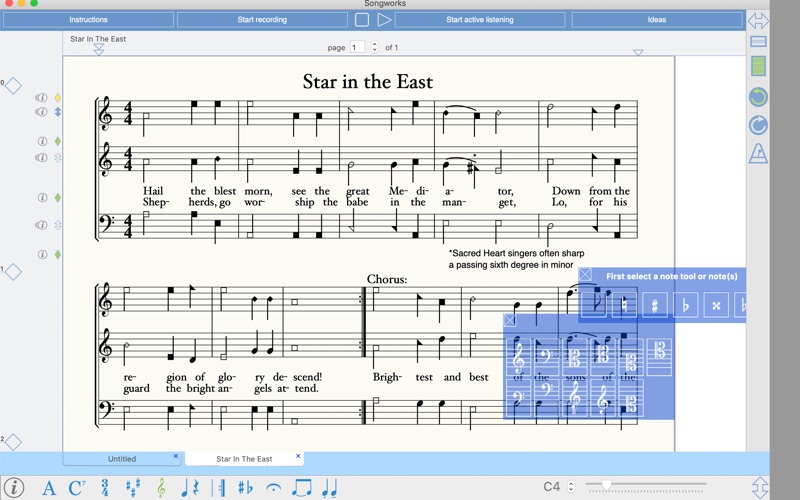Click the vertical double-arrow icon at bottom right

760,487
